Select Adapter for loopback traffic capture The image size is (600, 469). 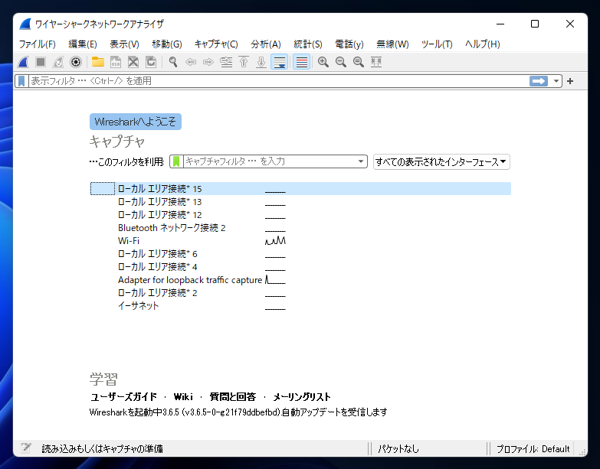coord(300,280)
